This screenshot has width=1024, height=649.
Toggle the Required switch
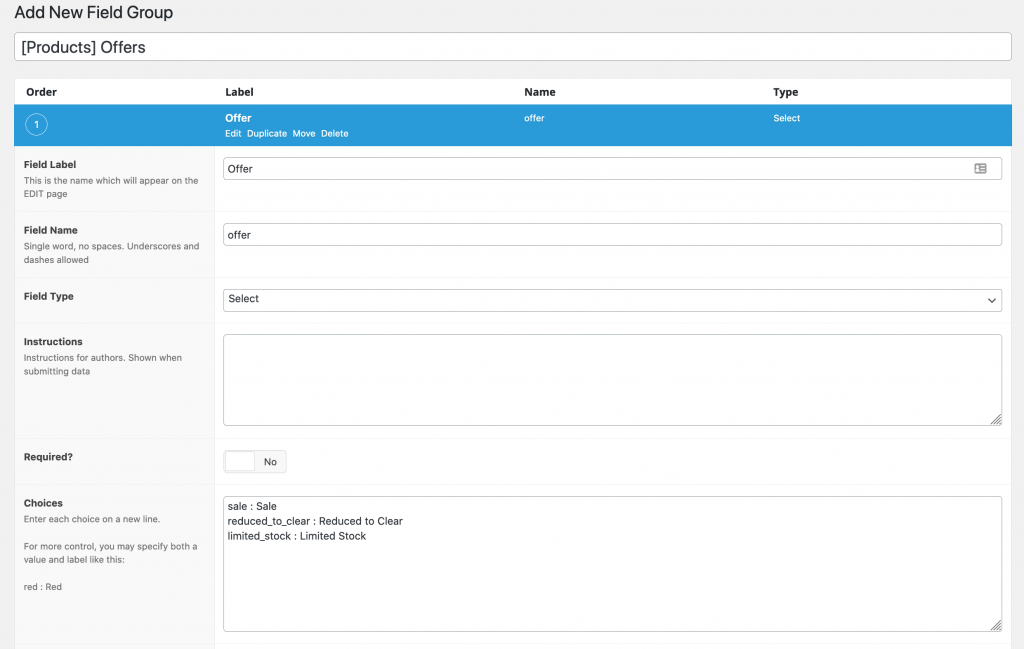point(255,461)
